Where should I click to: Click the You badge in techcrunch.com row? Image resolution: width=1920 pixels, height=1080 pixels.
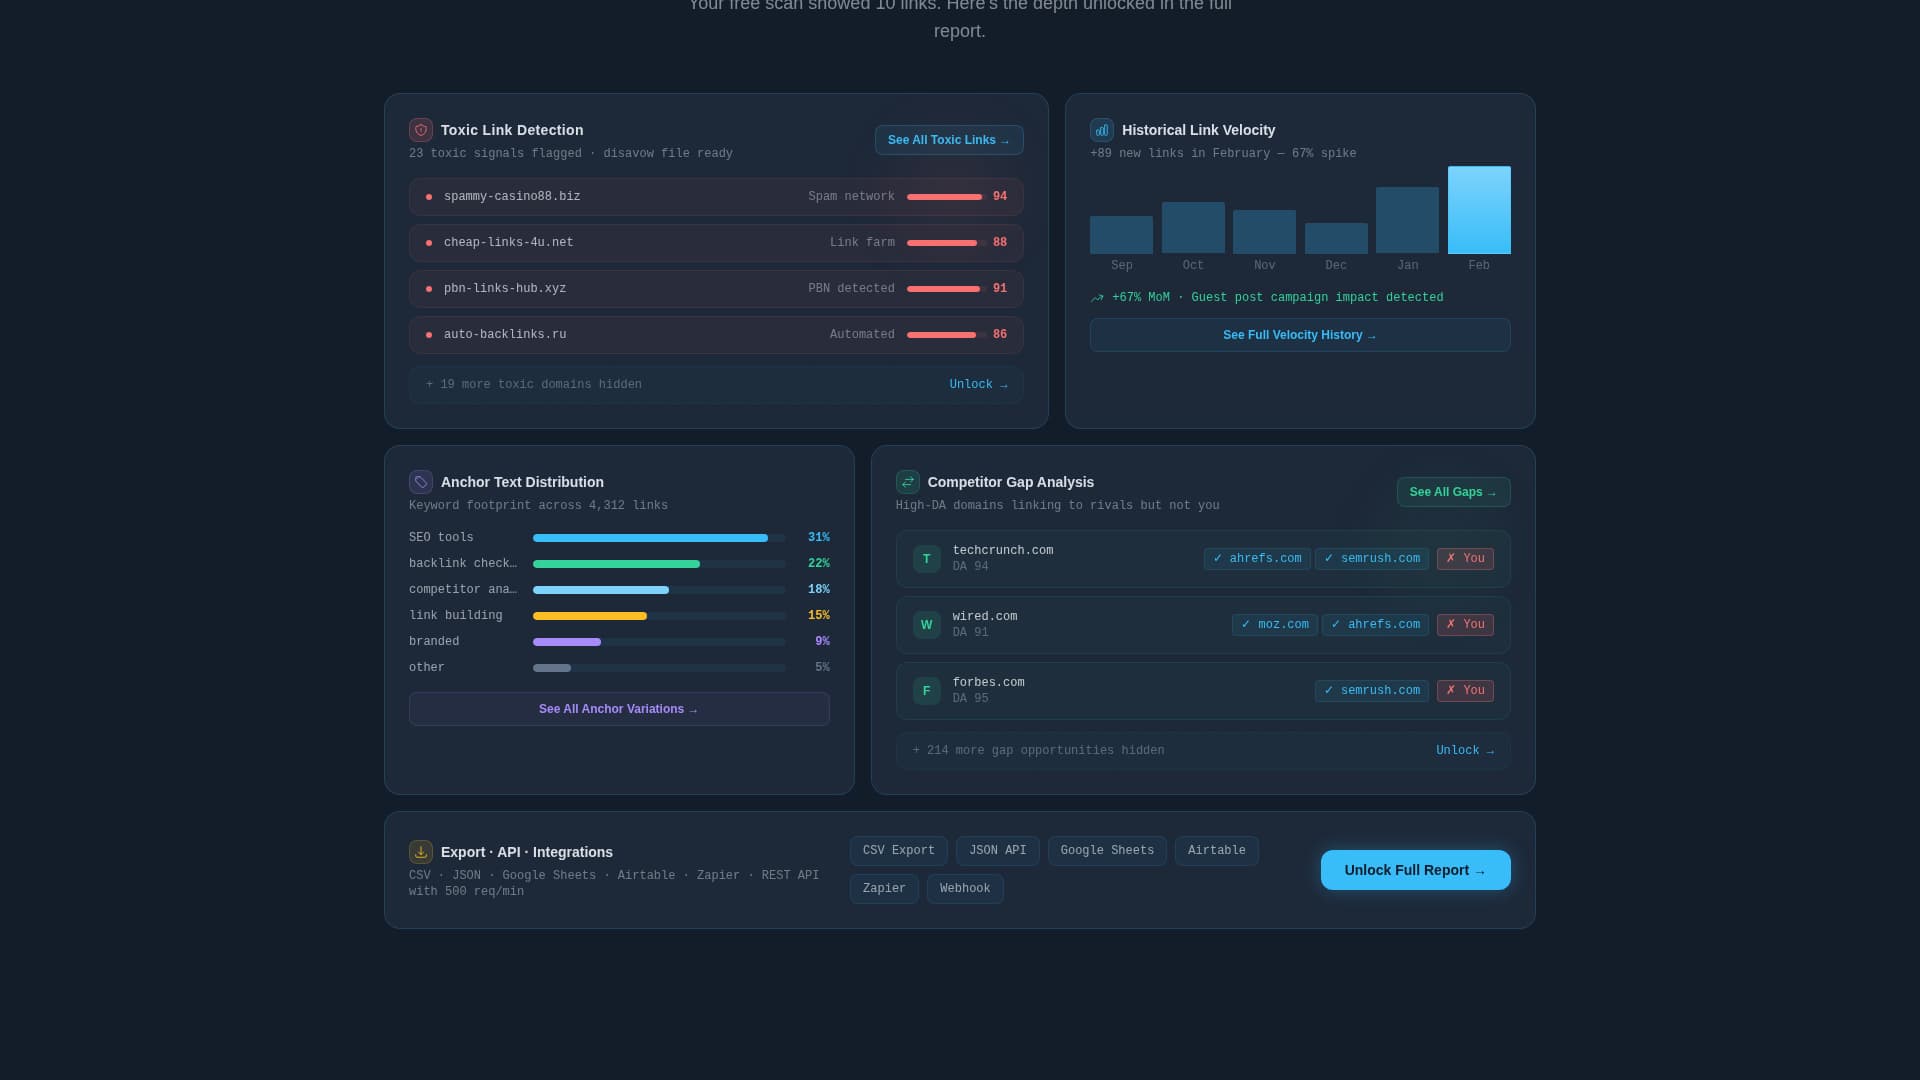click(x=1465, y=559)
